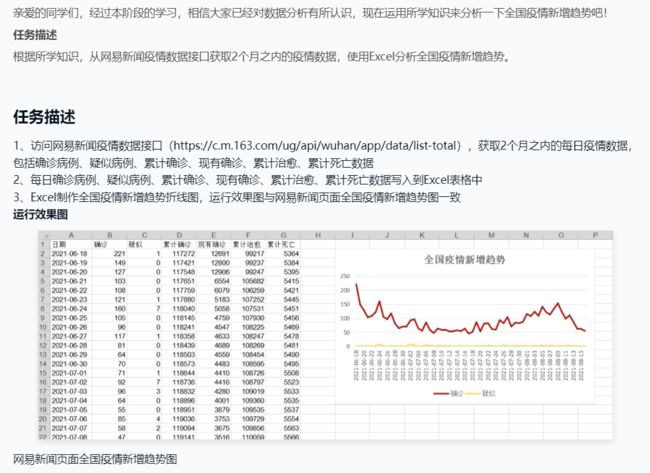650x473 pixels.
Task: Click the date cell 2021-06-24
Action: [70, 309]
